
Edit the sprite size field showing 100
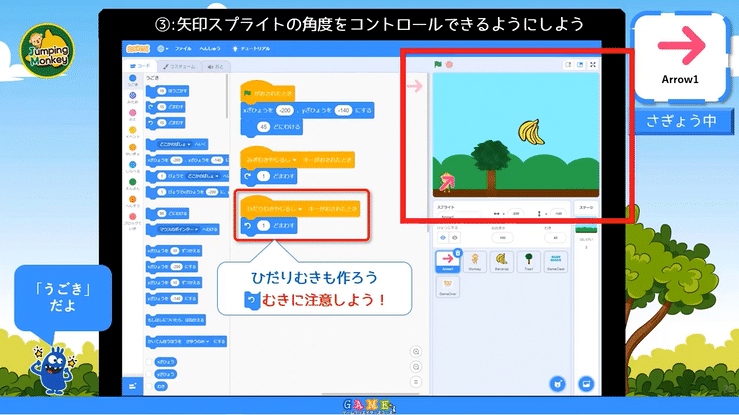pyautogui.click(x=502, y=238)
